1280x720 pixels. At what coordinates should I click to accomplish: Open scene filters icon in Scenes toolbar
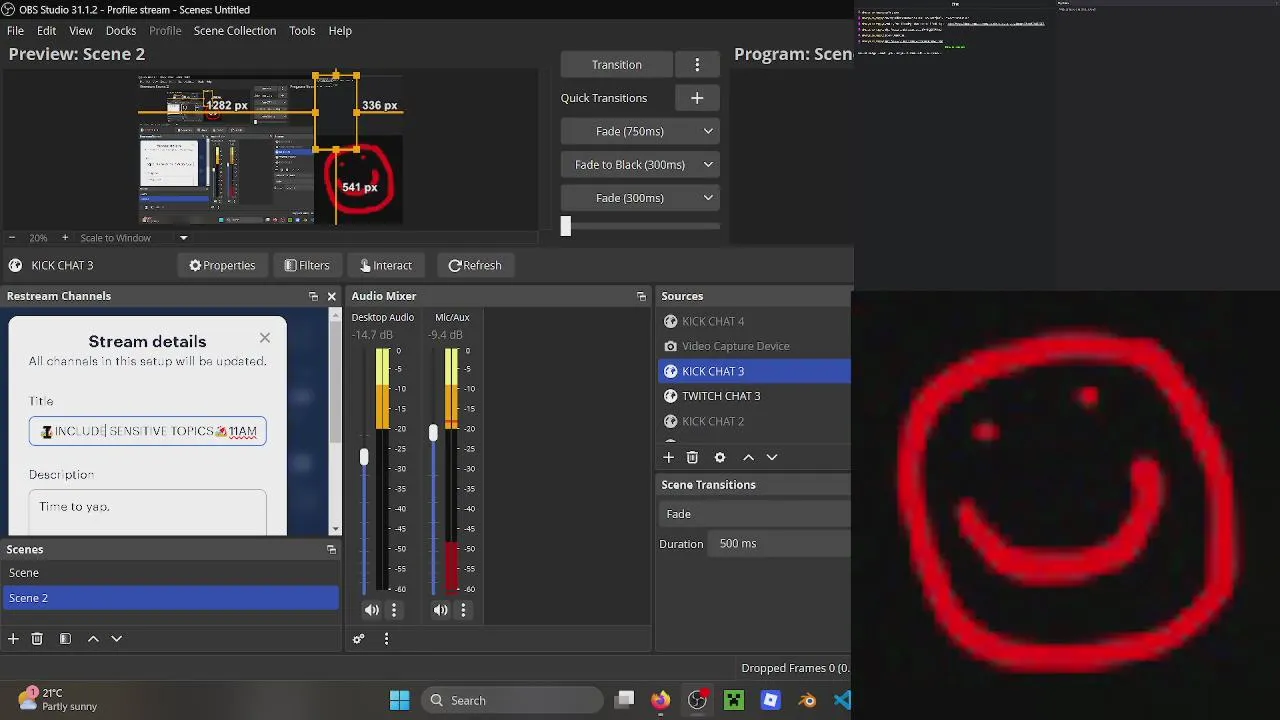65,638
